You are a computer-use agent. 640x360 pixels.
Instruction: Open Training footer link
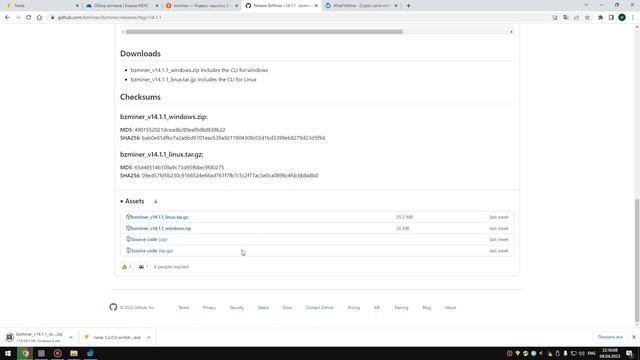[x=401, y=308]
